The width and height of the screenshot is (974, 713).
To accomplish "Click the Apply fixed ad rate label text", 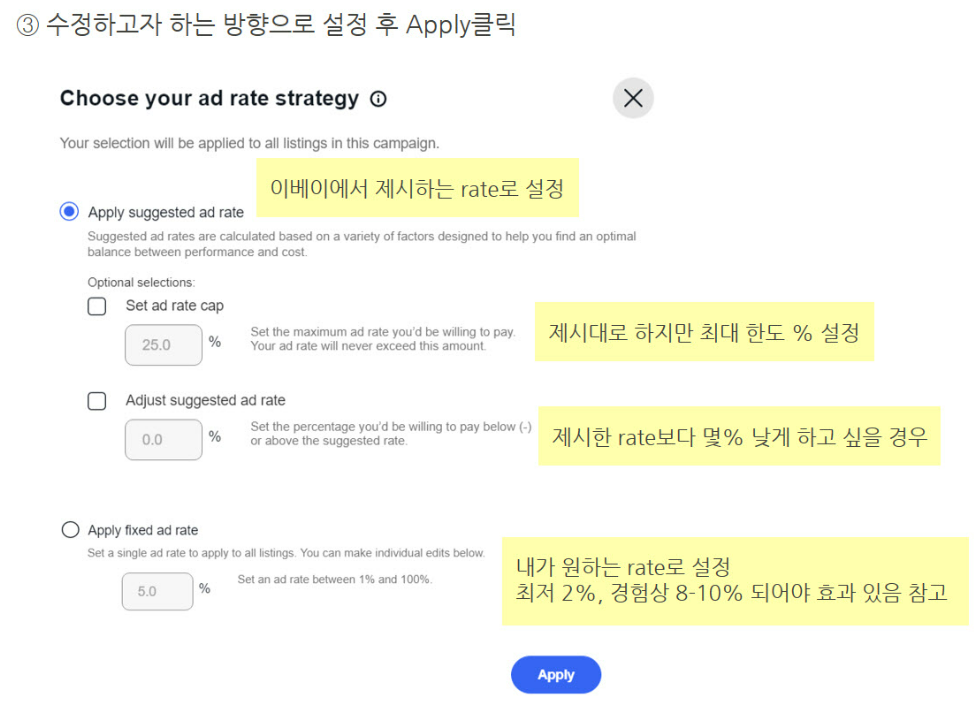I will click(x=143, y=530).
